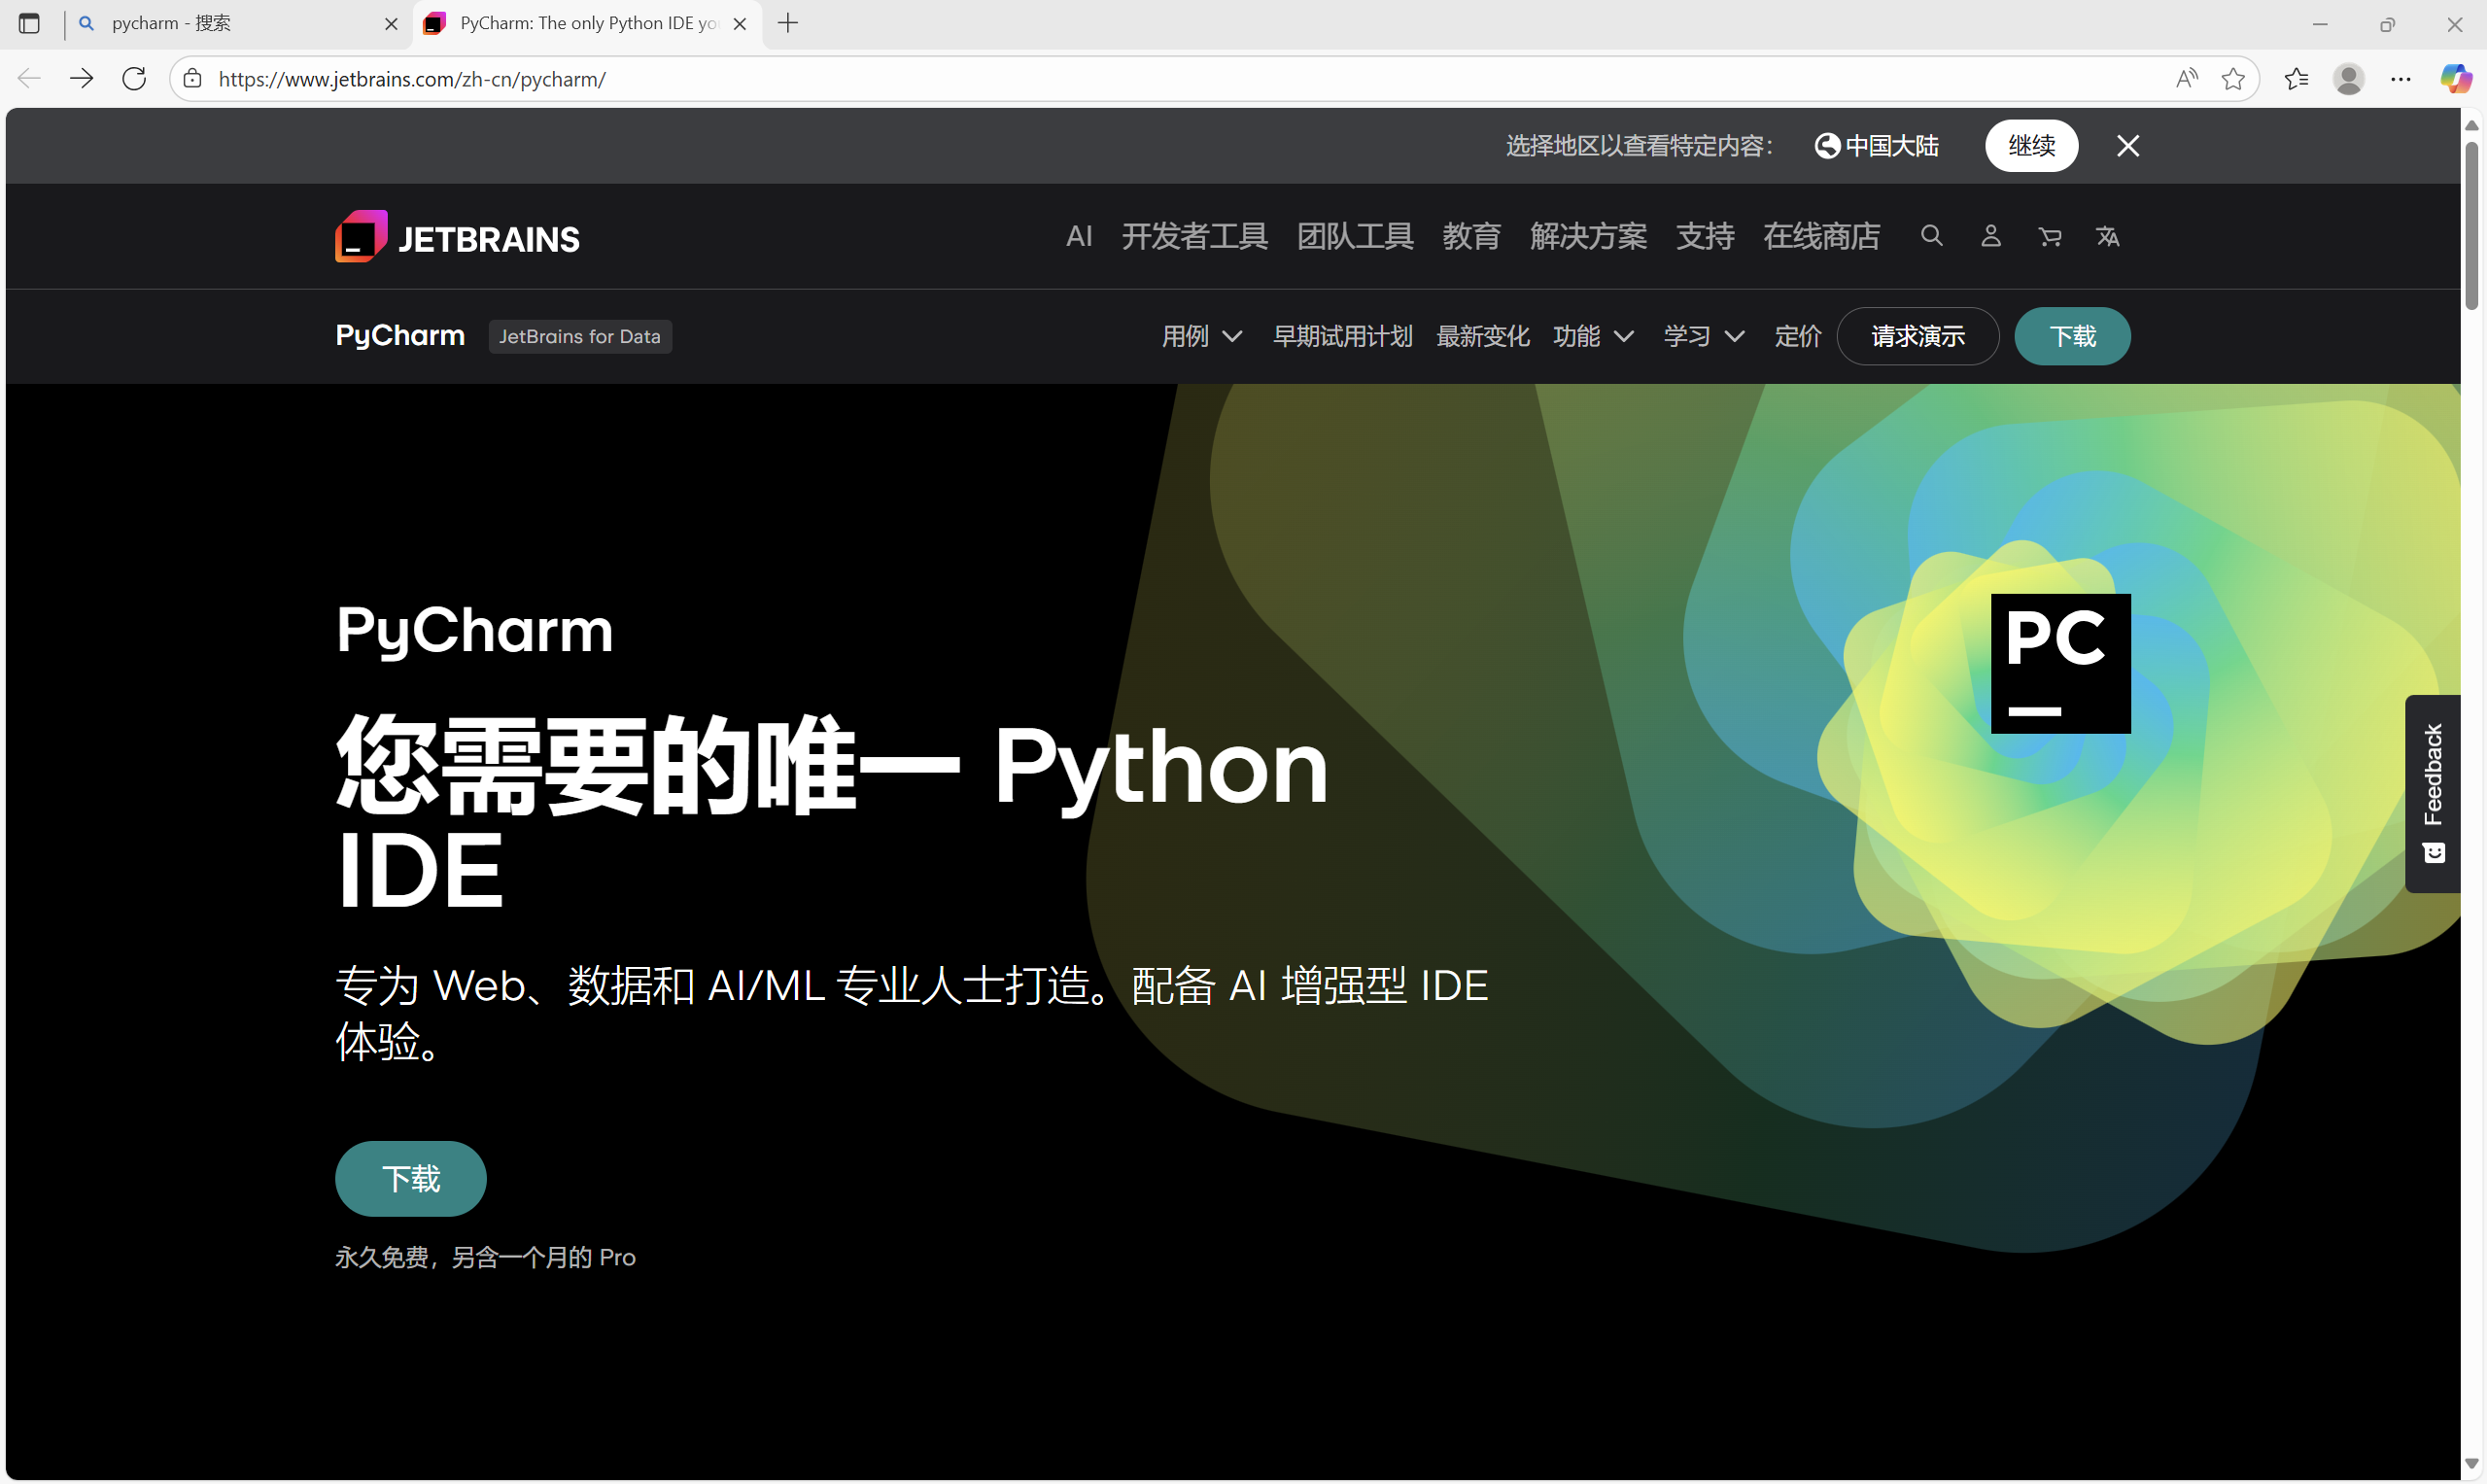Click the globe icon beside 中国大陆
2487x1484 pixels.
click(x=1827, y=146)
